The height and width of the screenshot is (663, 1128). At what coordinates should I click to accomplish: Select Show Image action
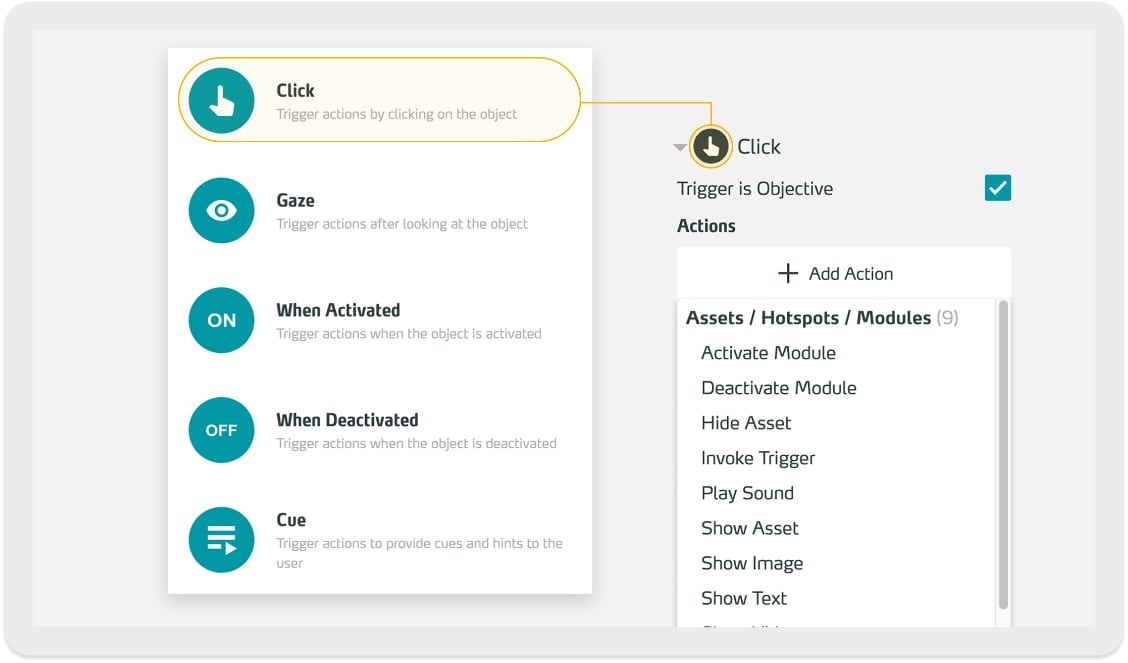(x=752, y=563)
